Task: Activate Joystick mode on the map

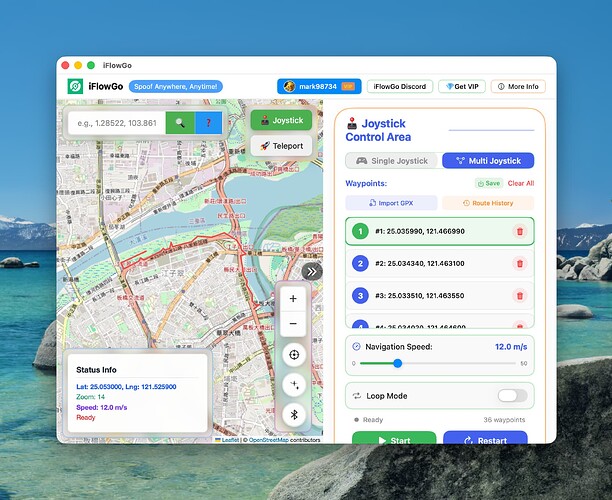Action: tap(281, 120)
